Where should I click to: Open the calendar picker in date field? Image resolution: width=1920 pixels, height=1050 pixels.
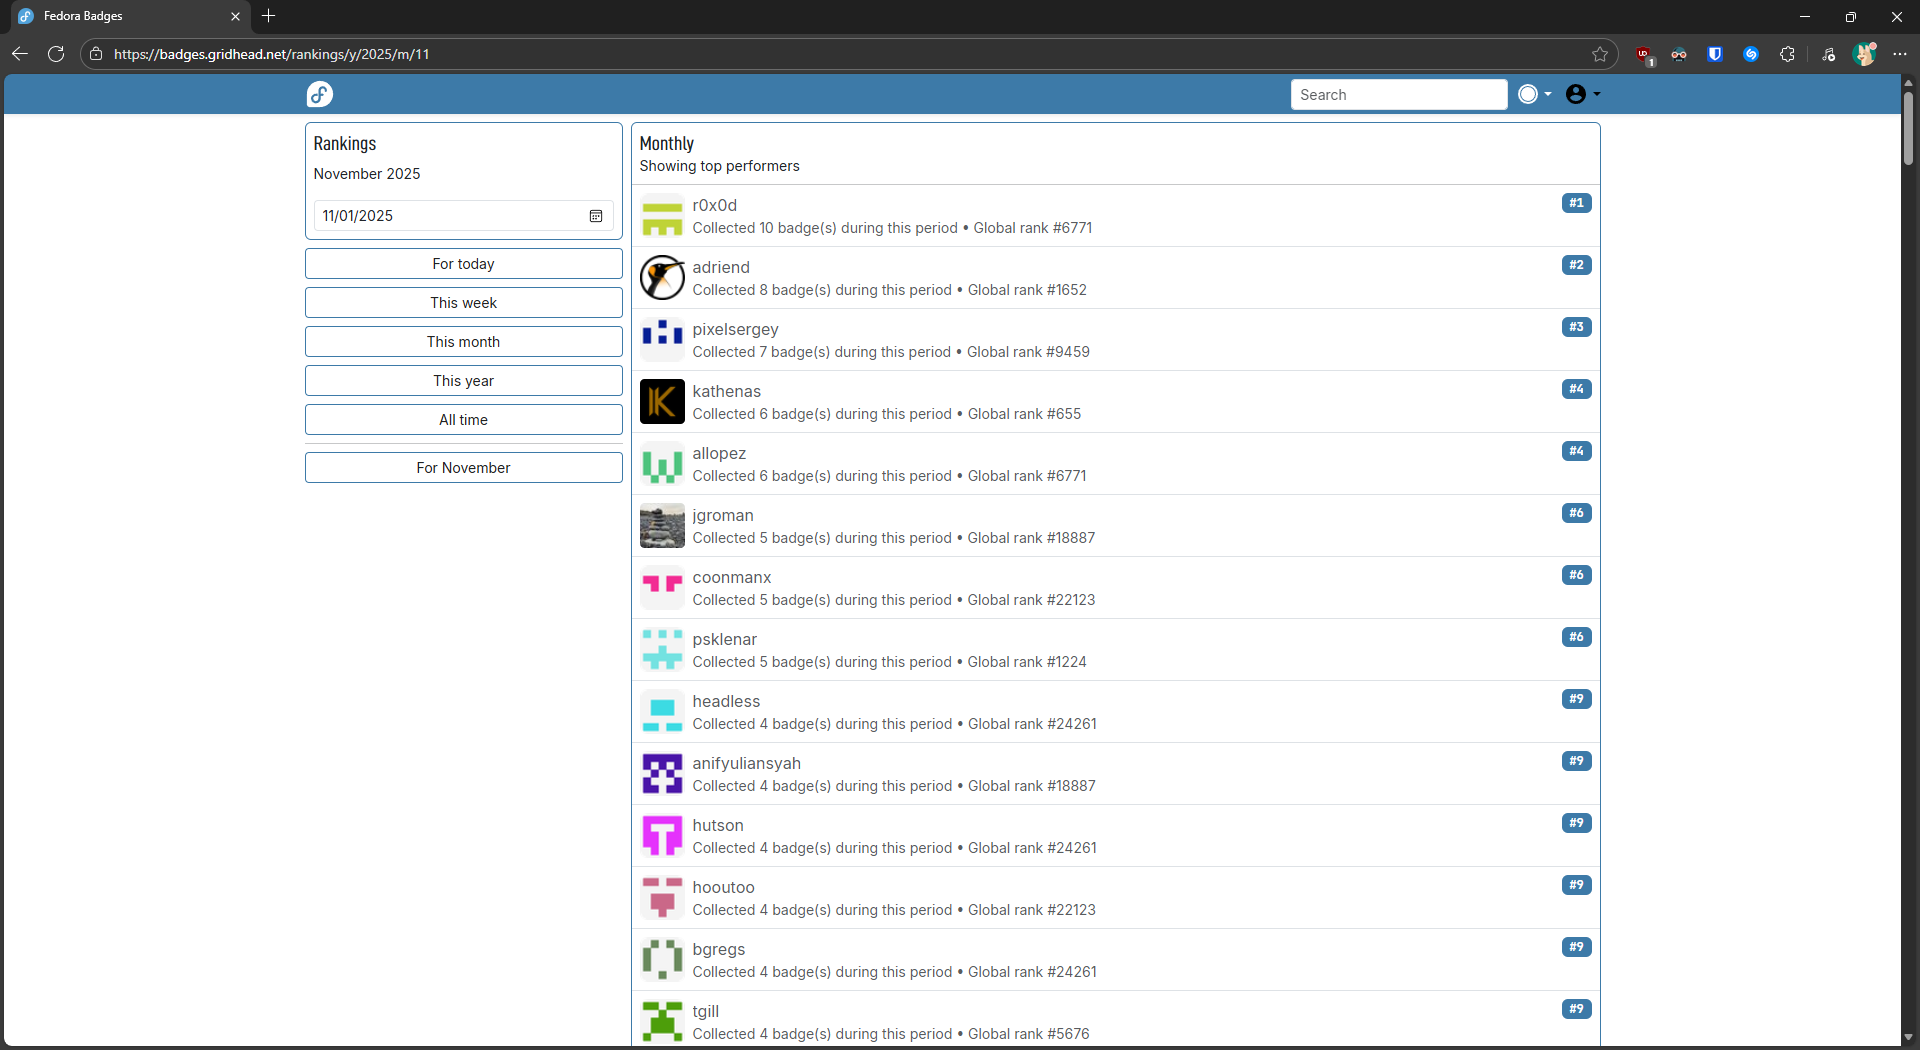pyautogui.click(x=596, y=216)
